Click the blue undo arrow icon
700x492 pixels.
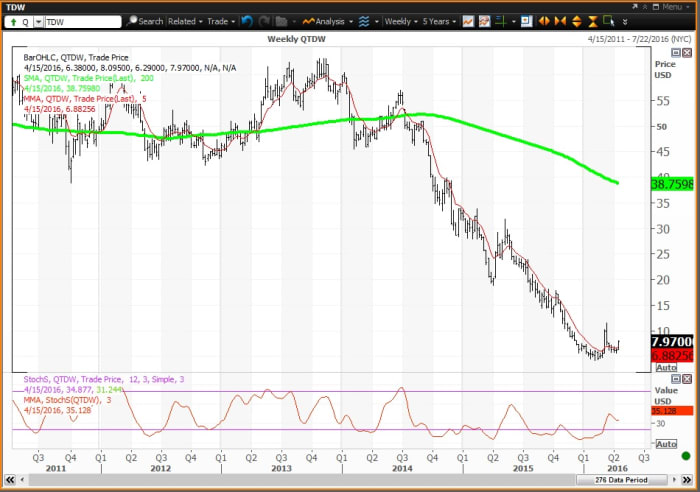point(245,20)
